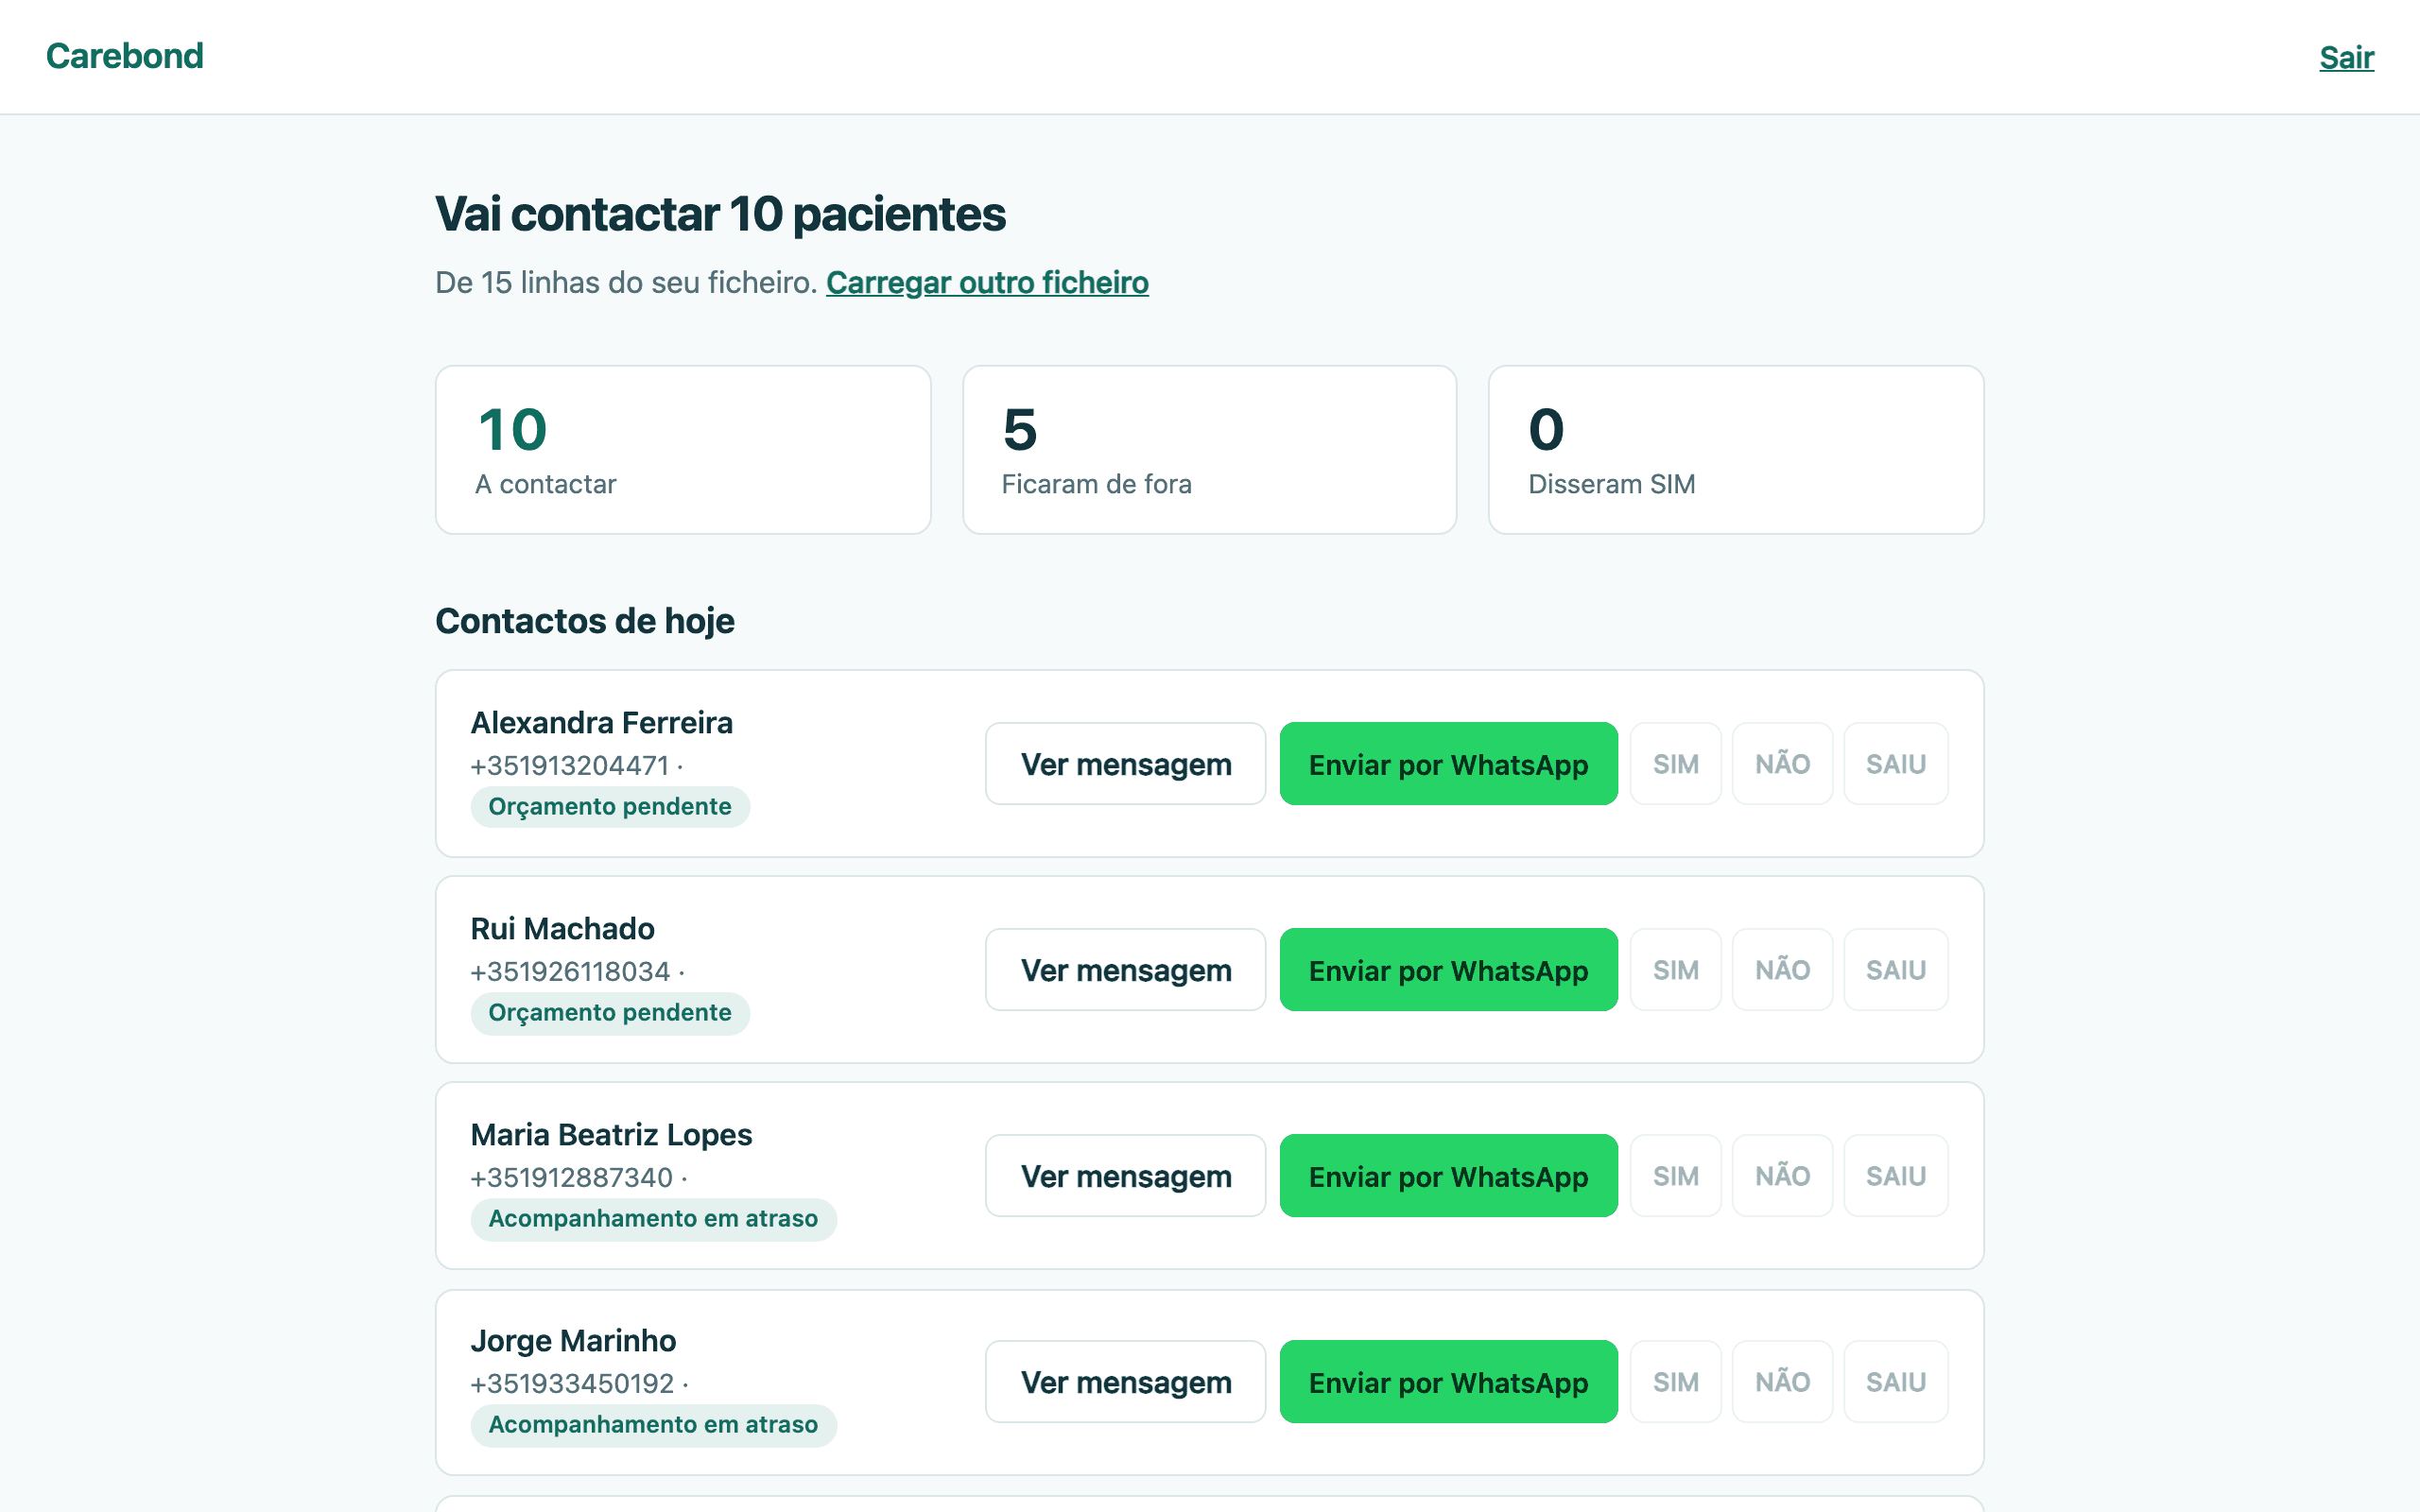
Task: Click the Sair logout link
Action: 2346,58
